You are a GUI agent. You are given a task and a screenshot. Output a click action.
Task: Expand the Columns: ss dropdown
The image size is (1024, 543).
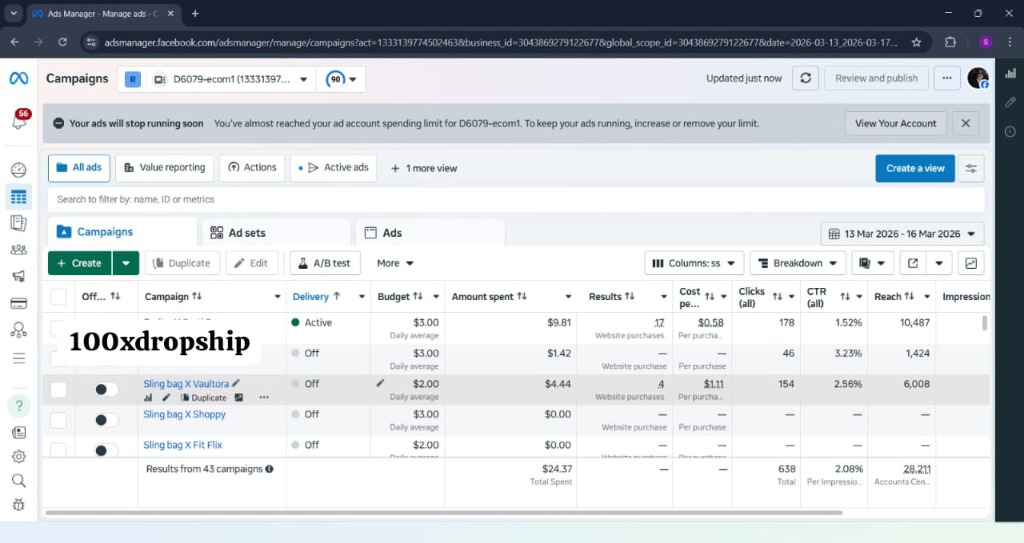694,263
